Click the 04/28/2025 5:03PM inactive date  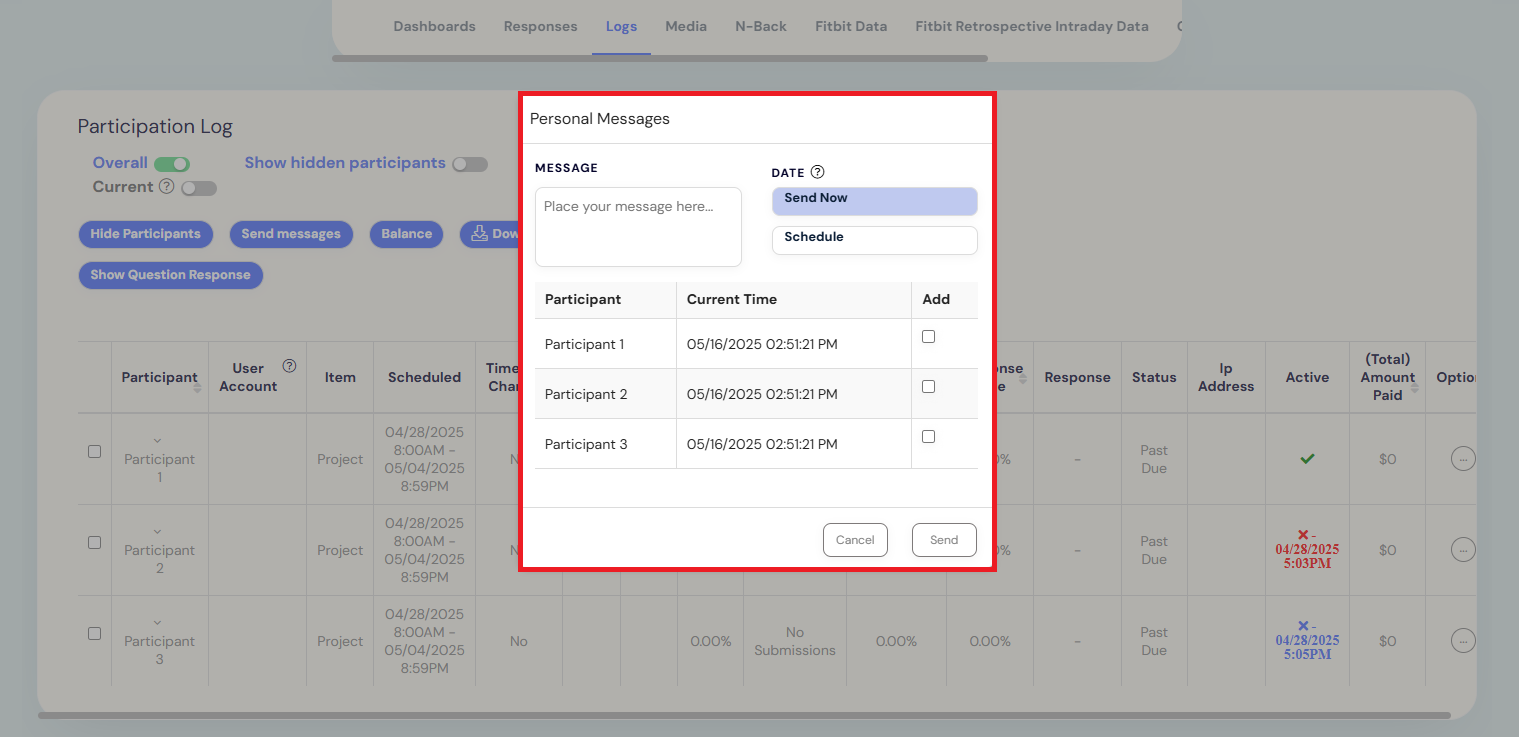1307,557
